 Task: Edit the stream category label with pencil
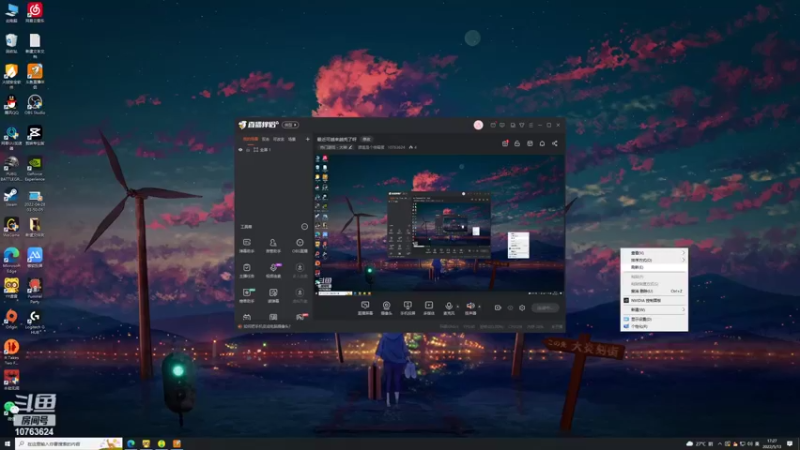point(336,147)
